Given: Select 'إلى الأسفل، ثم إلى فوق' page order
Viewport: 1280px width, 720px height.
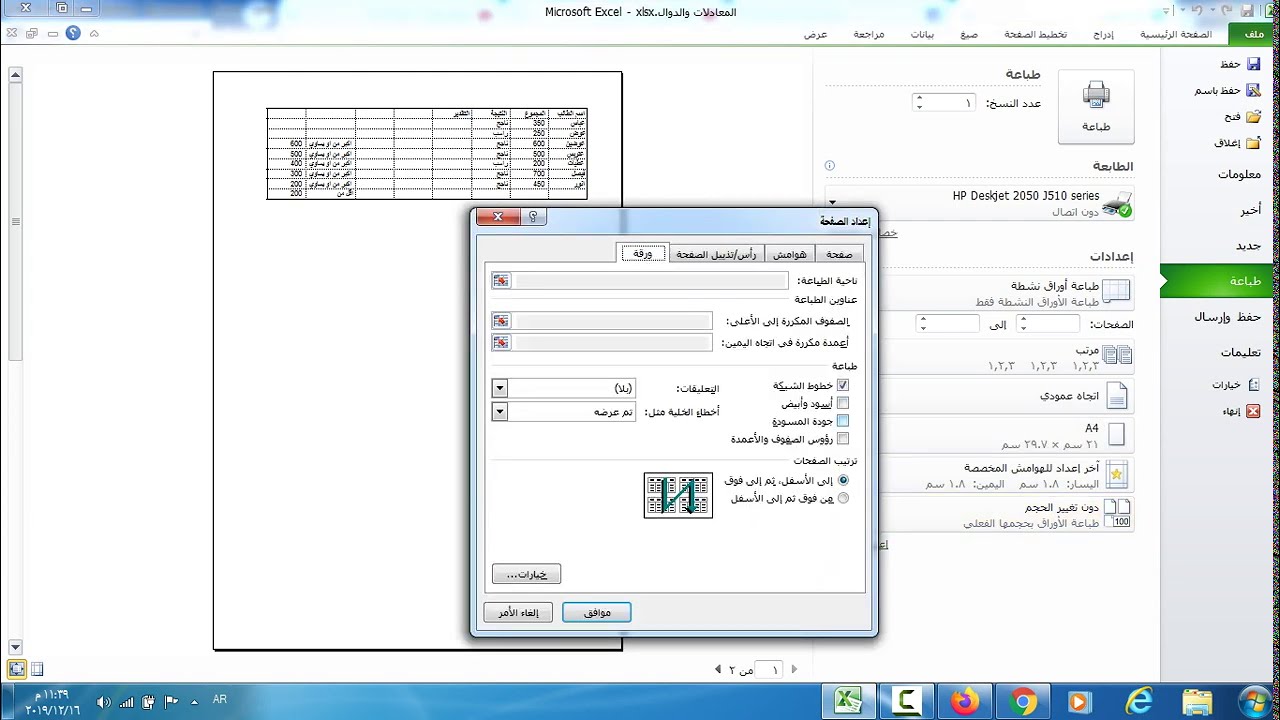Looking at the screenshot, I should (x=843, y=480).
